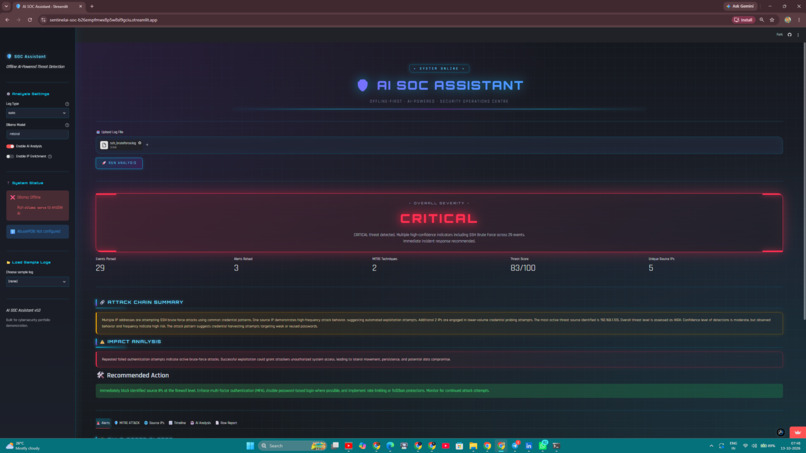Open the tab search dropdown arrow
The height and width of the screenshot is (453, 806).
pos(6,6)
